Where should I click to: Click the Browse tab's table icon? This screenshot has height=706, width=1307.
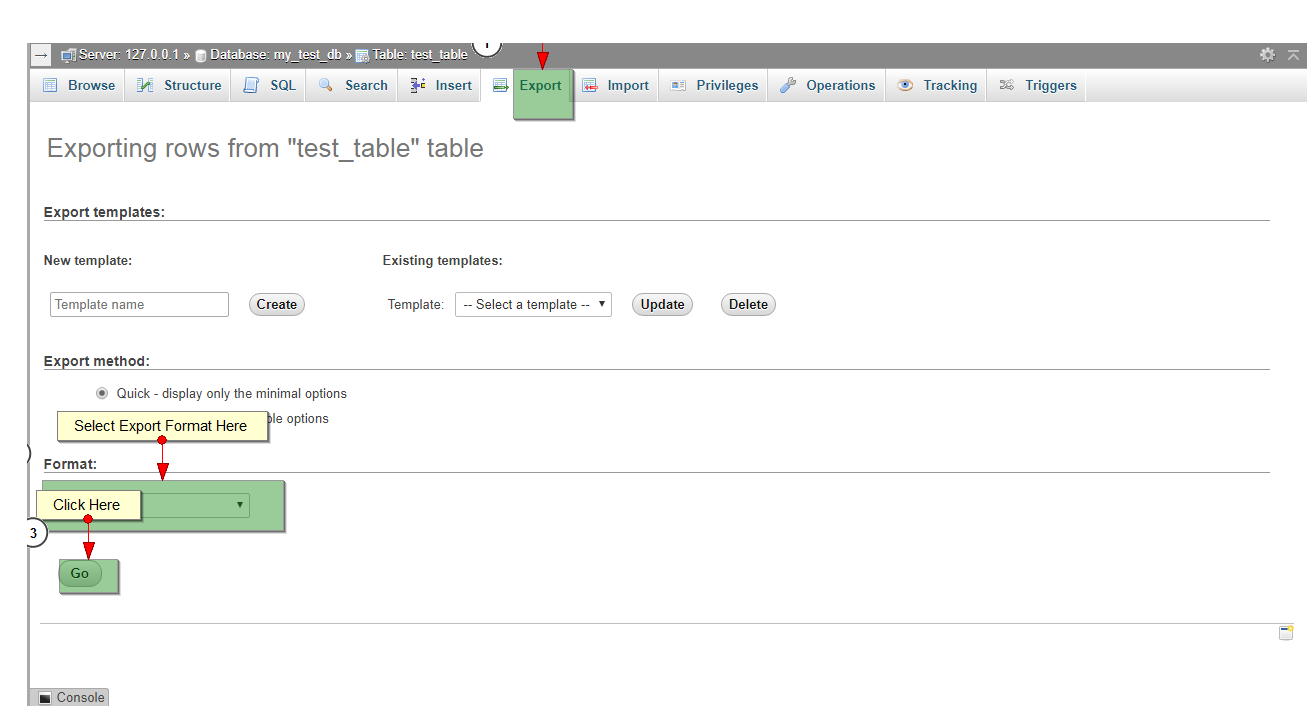pyautogui.click(x=50, y=85)
